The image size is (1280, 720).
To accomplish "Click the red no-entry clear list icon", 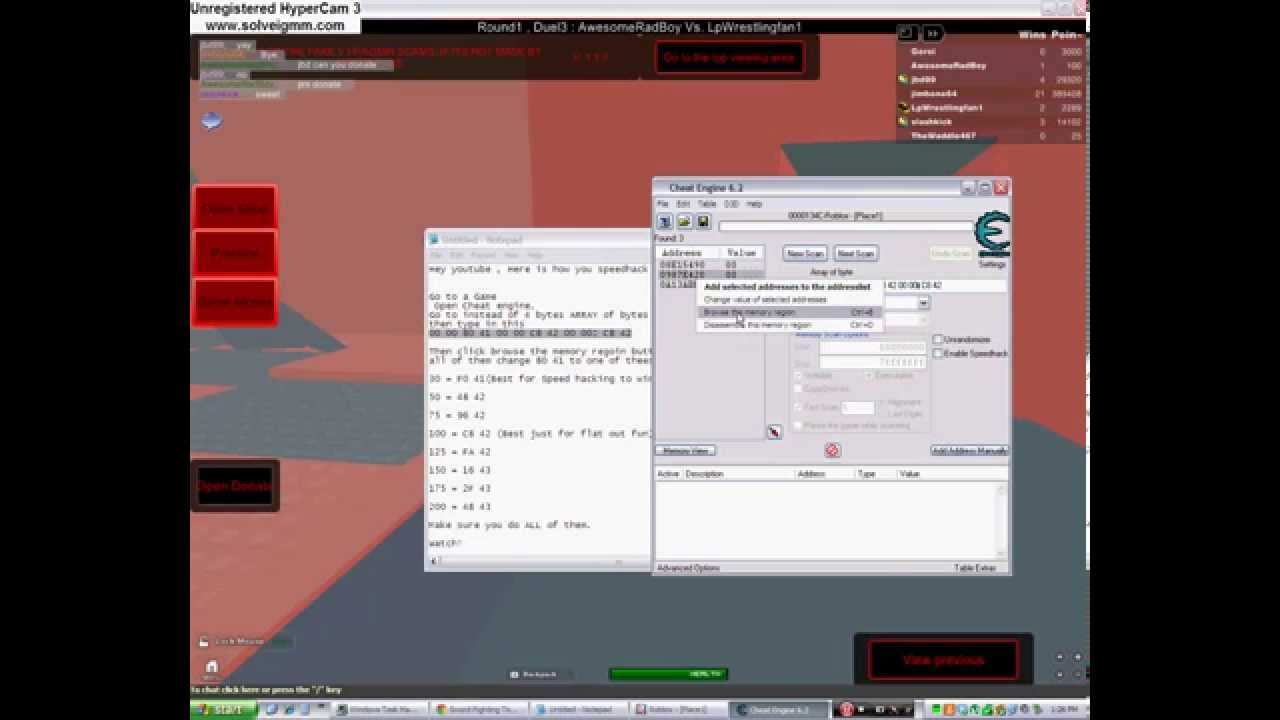I will (832, 450).
